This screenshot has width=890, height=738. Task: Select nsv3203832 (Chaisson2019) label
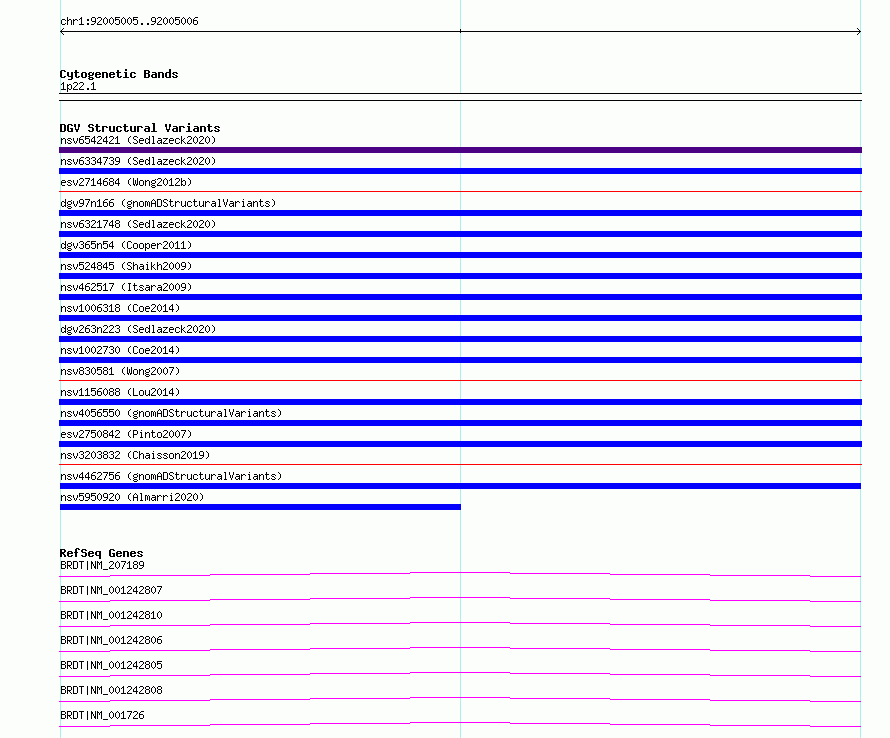135,455
